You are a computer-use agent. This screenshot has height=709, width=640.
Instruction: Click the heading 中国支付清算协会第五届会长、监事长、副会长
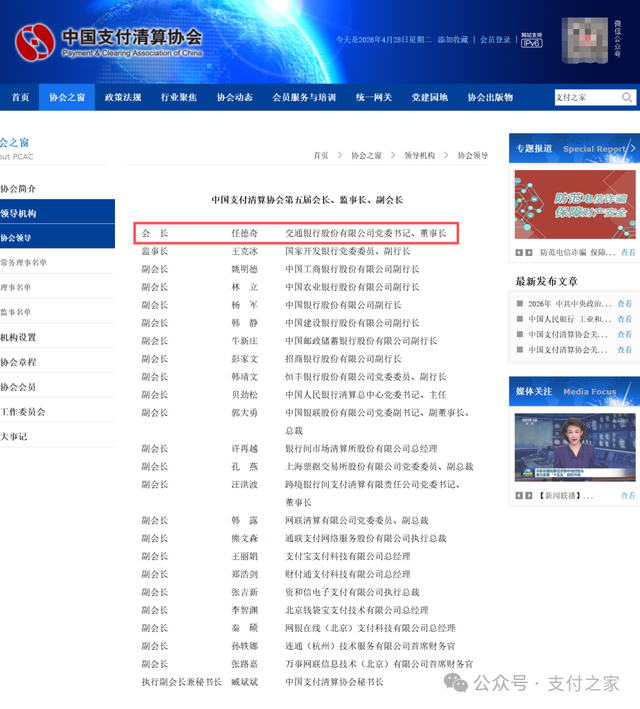click(307, 200)
